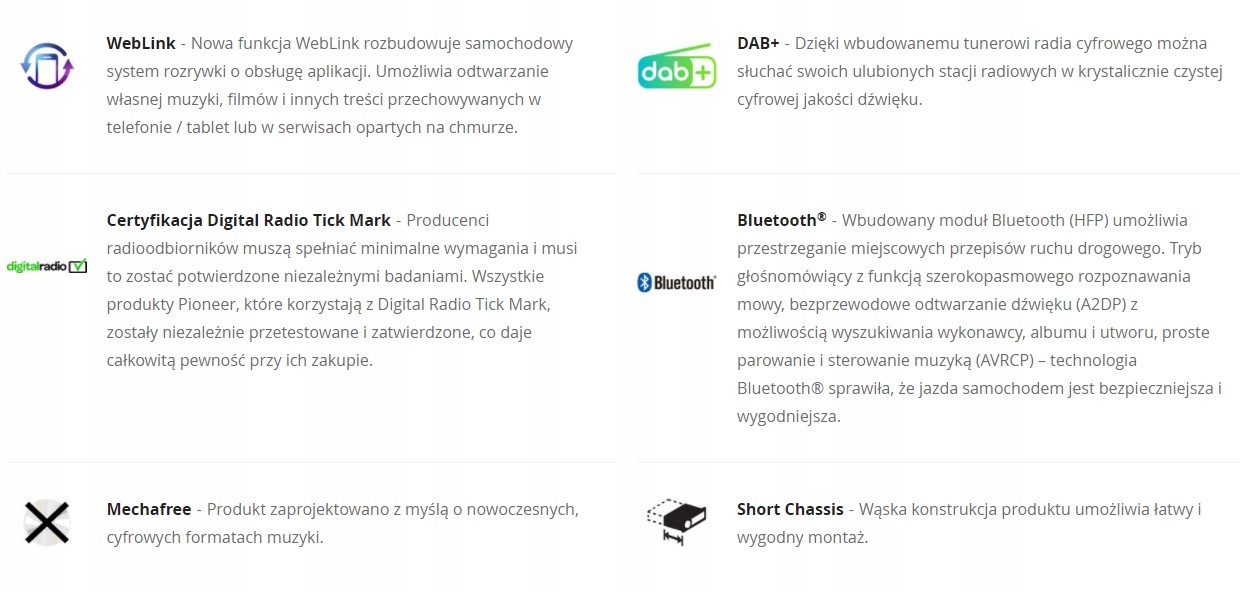Click the bold Bluetooth® heading

pyautogui.click(x=781, y=220)
